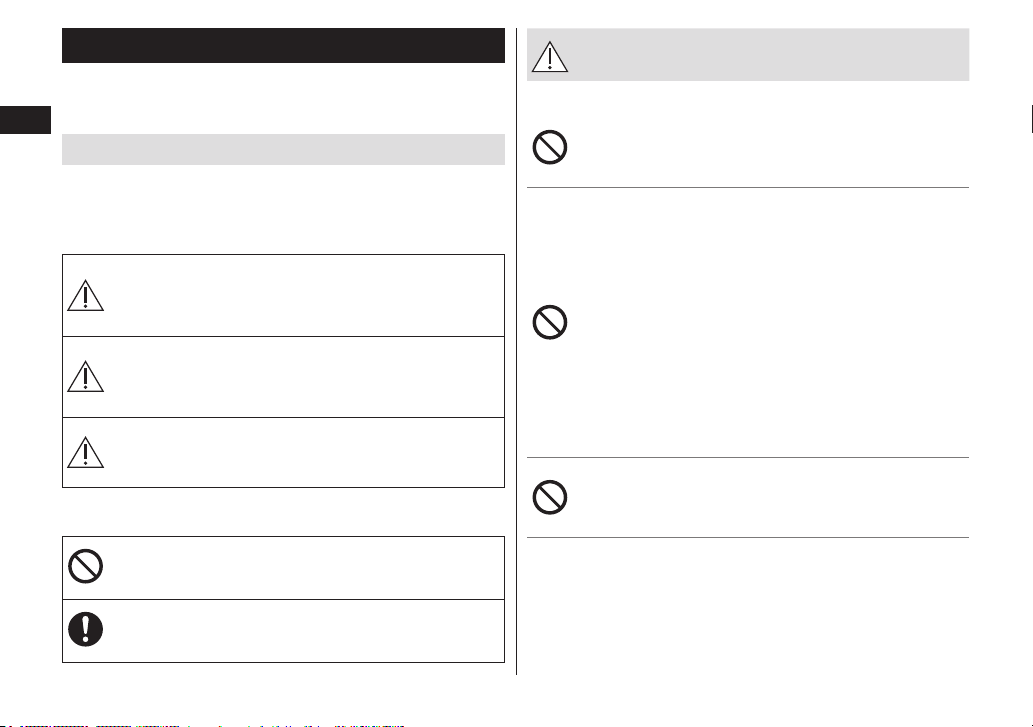1033x727 pixels.
Task: Select the lowest warning triangle in the left table
Action: (86, 452)
